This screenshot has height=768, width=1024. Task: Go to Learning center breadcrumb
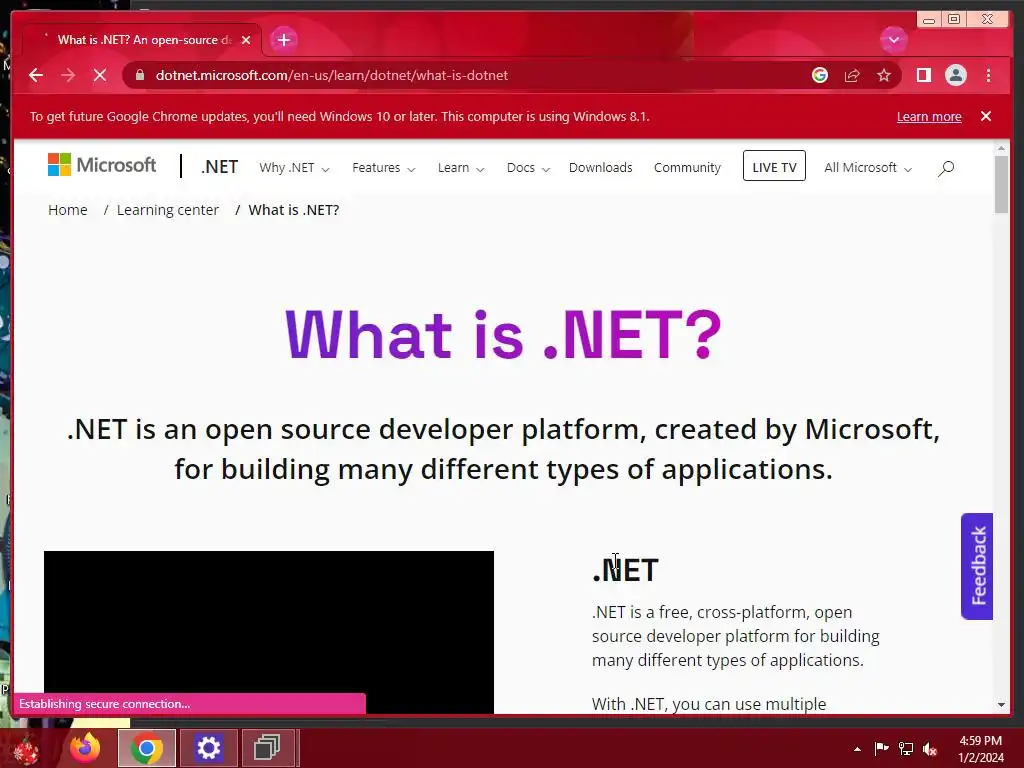168,210
